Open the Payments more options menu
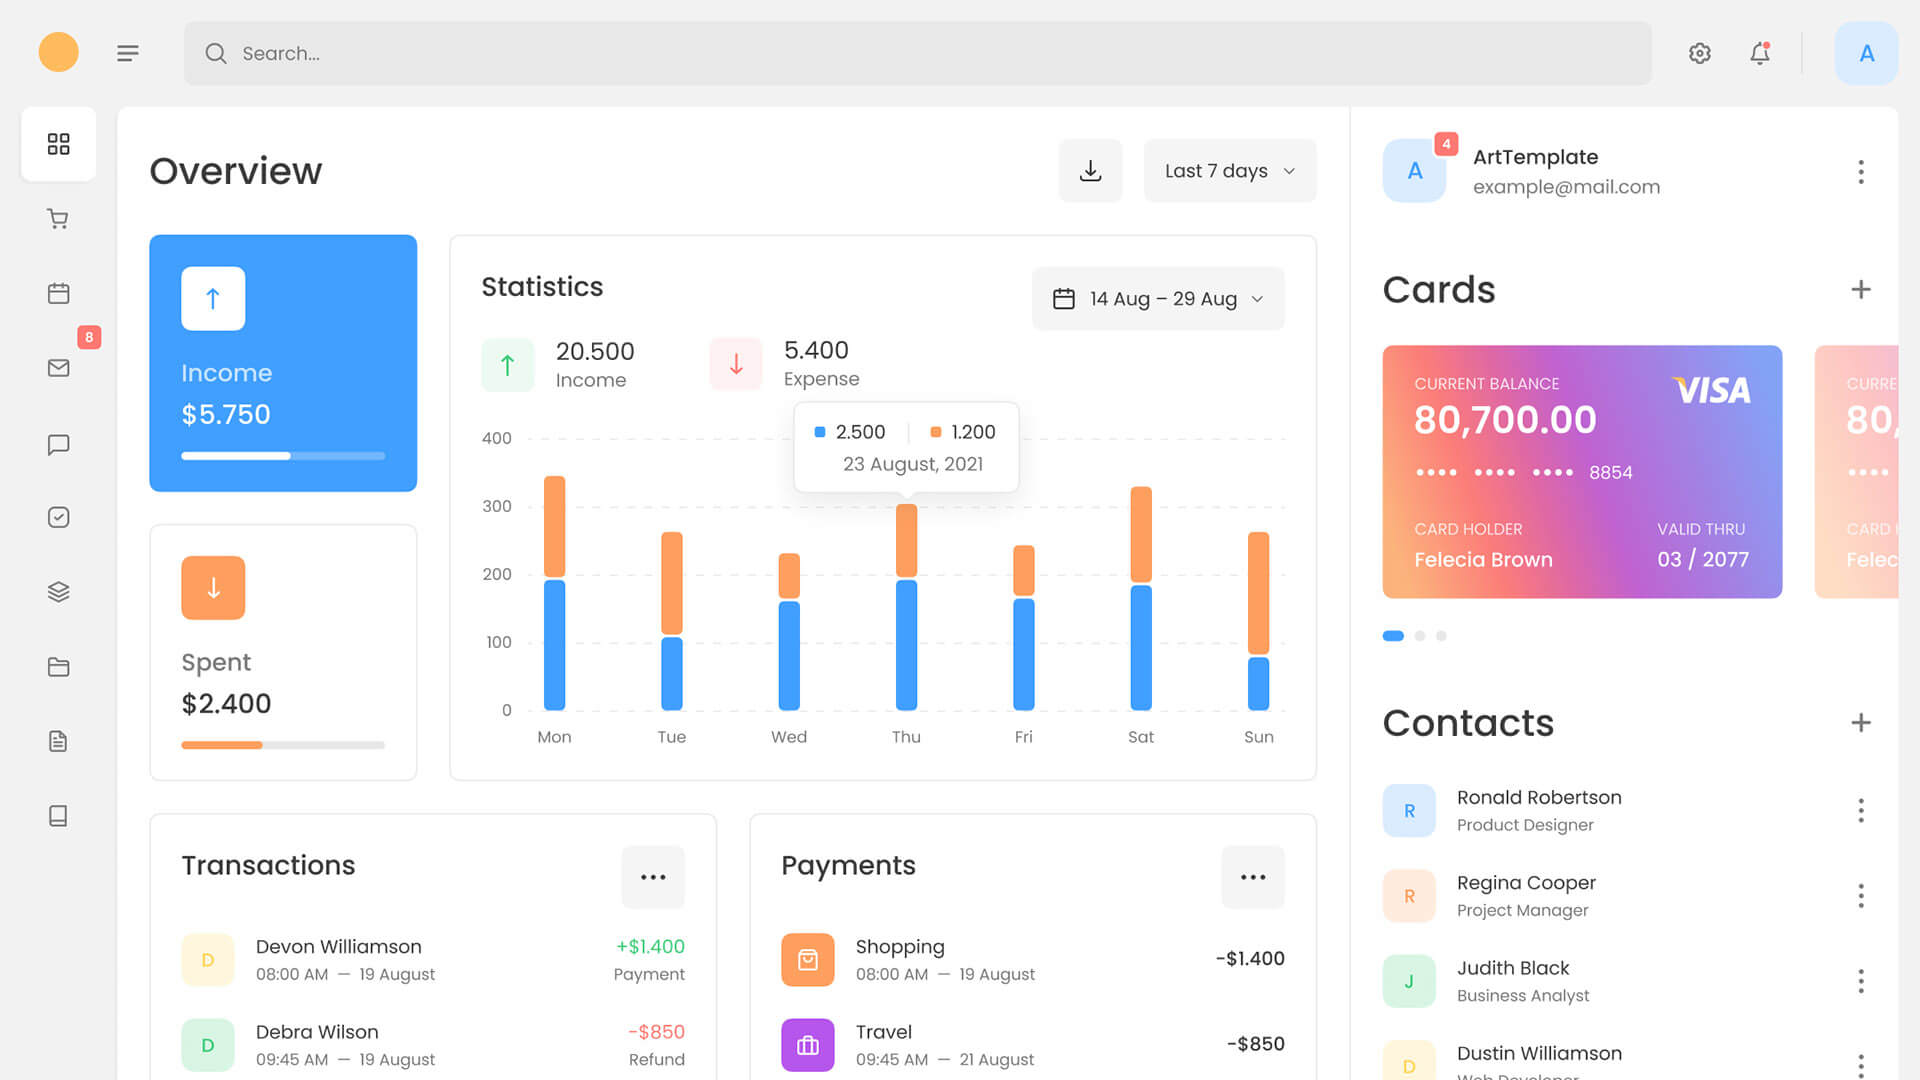The height and width of the screenshot is (1080, 1920). [x=1252, y=877]
